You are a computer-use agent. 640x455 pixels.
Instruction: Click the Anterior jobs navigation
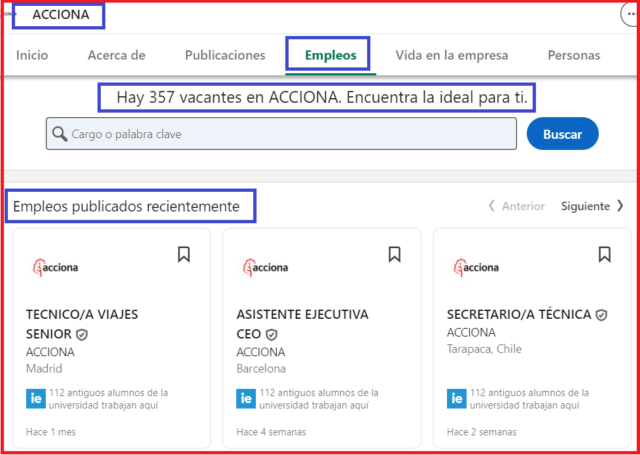[516, 206]
